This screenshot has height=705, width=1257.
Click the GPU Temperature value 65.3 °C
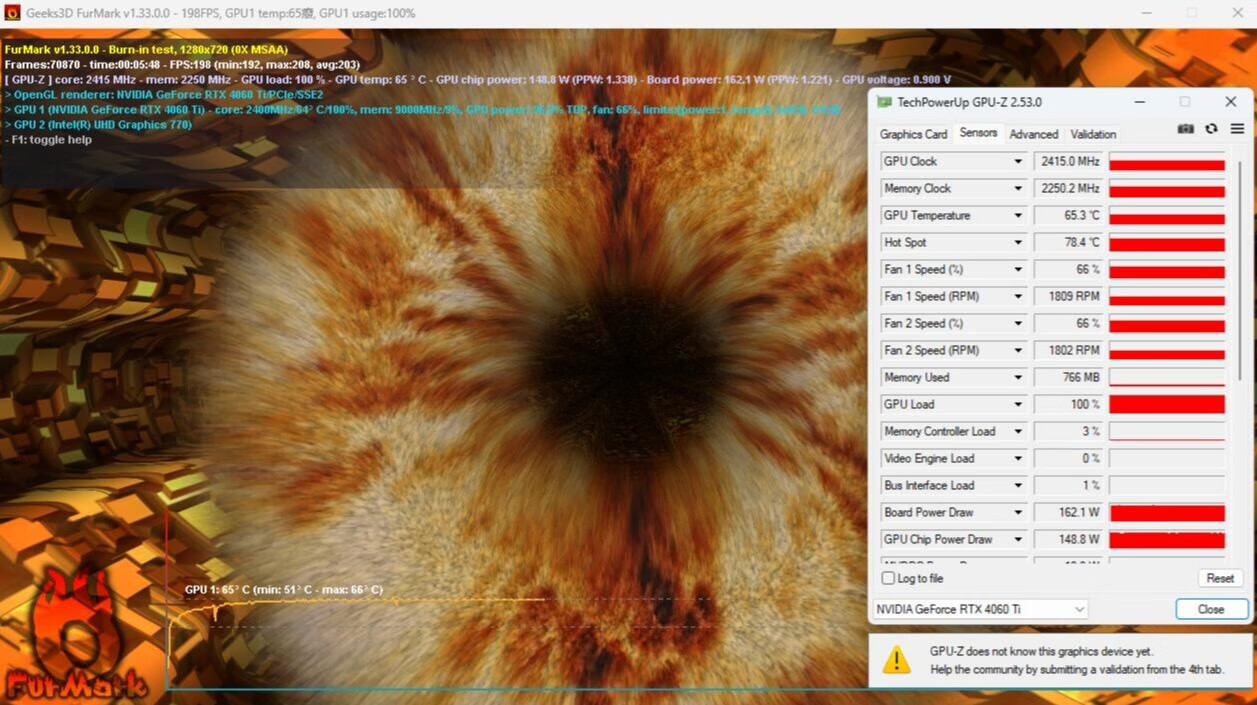[1068, 215]
